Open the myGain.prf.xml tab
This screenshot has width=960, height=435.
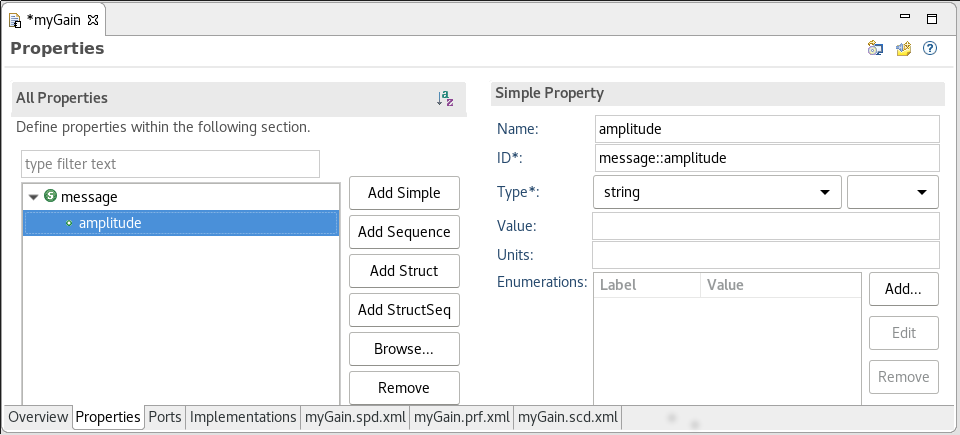[x=461, y=417]
